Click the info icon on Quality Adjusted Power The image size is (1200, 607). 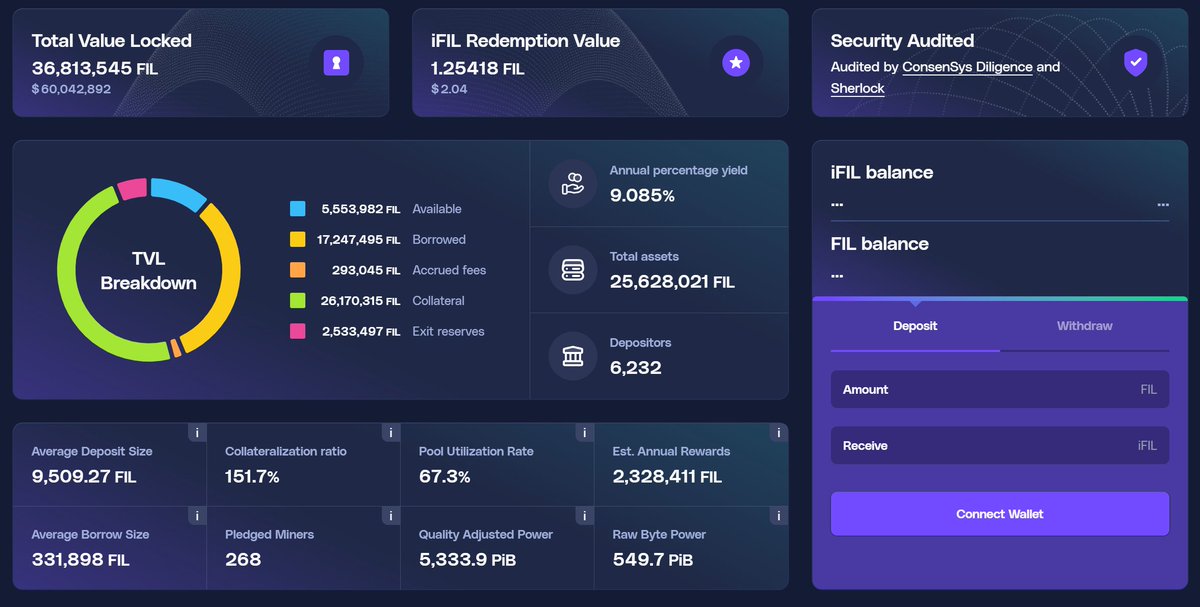pyautogui.click(x=584, y=515)
